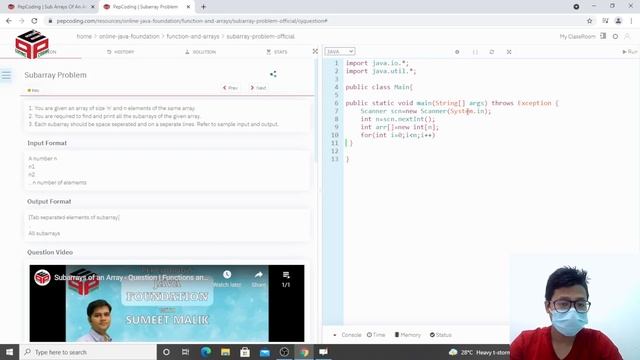Reload the browser page

pos(34,20)
